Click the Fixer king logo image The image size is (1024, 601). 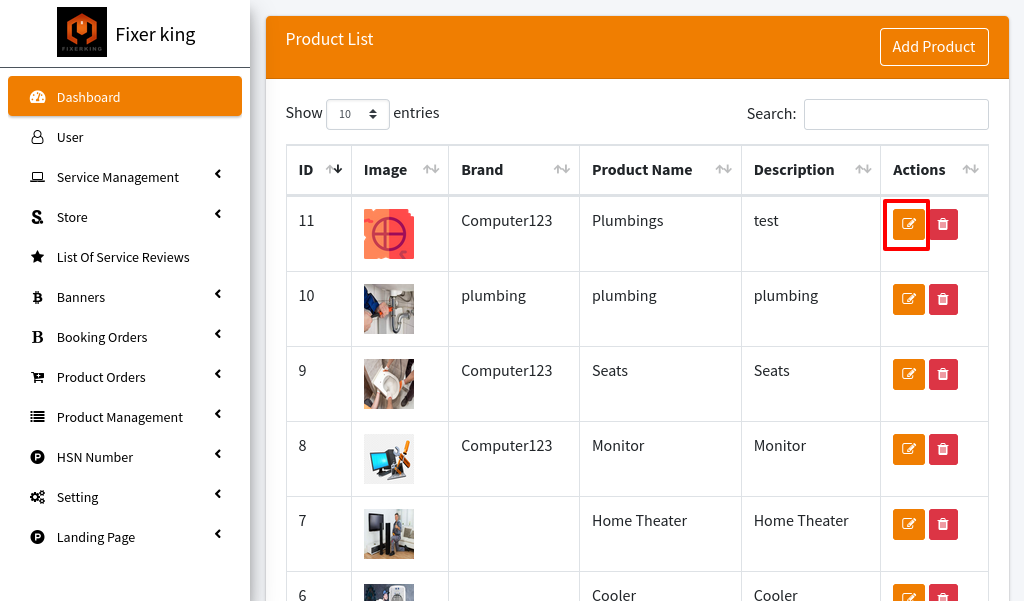coord(82,32)
